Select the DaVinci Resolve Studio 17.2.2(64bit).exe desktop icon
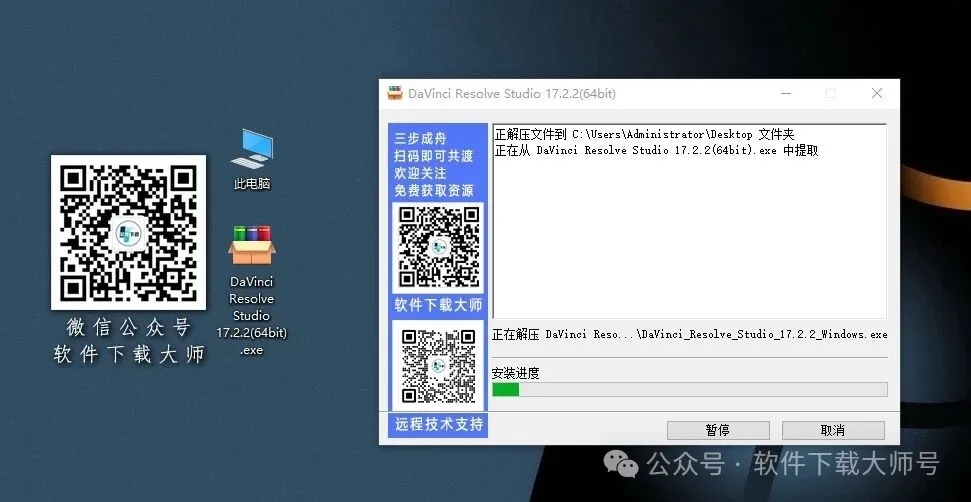 point(251,291)
